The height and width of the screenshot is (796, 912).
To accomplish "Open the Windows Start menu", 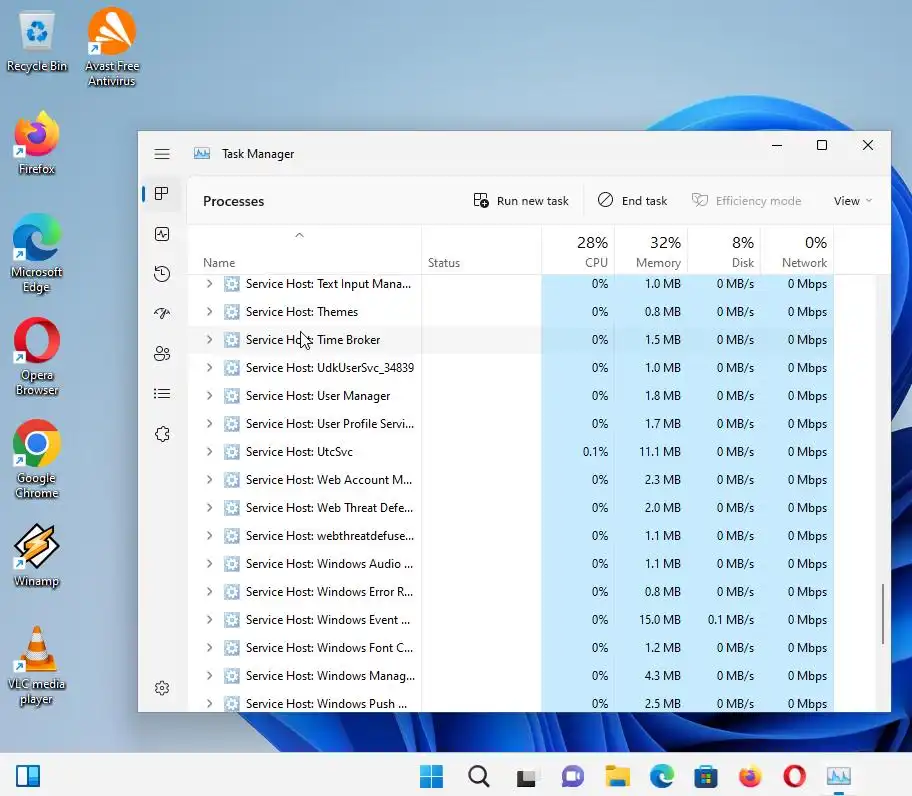I will [431, 776].
